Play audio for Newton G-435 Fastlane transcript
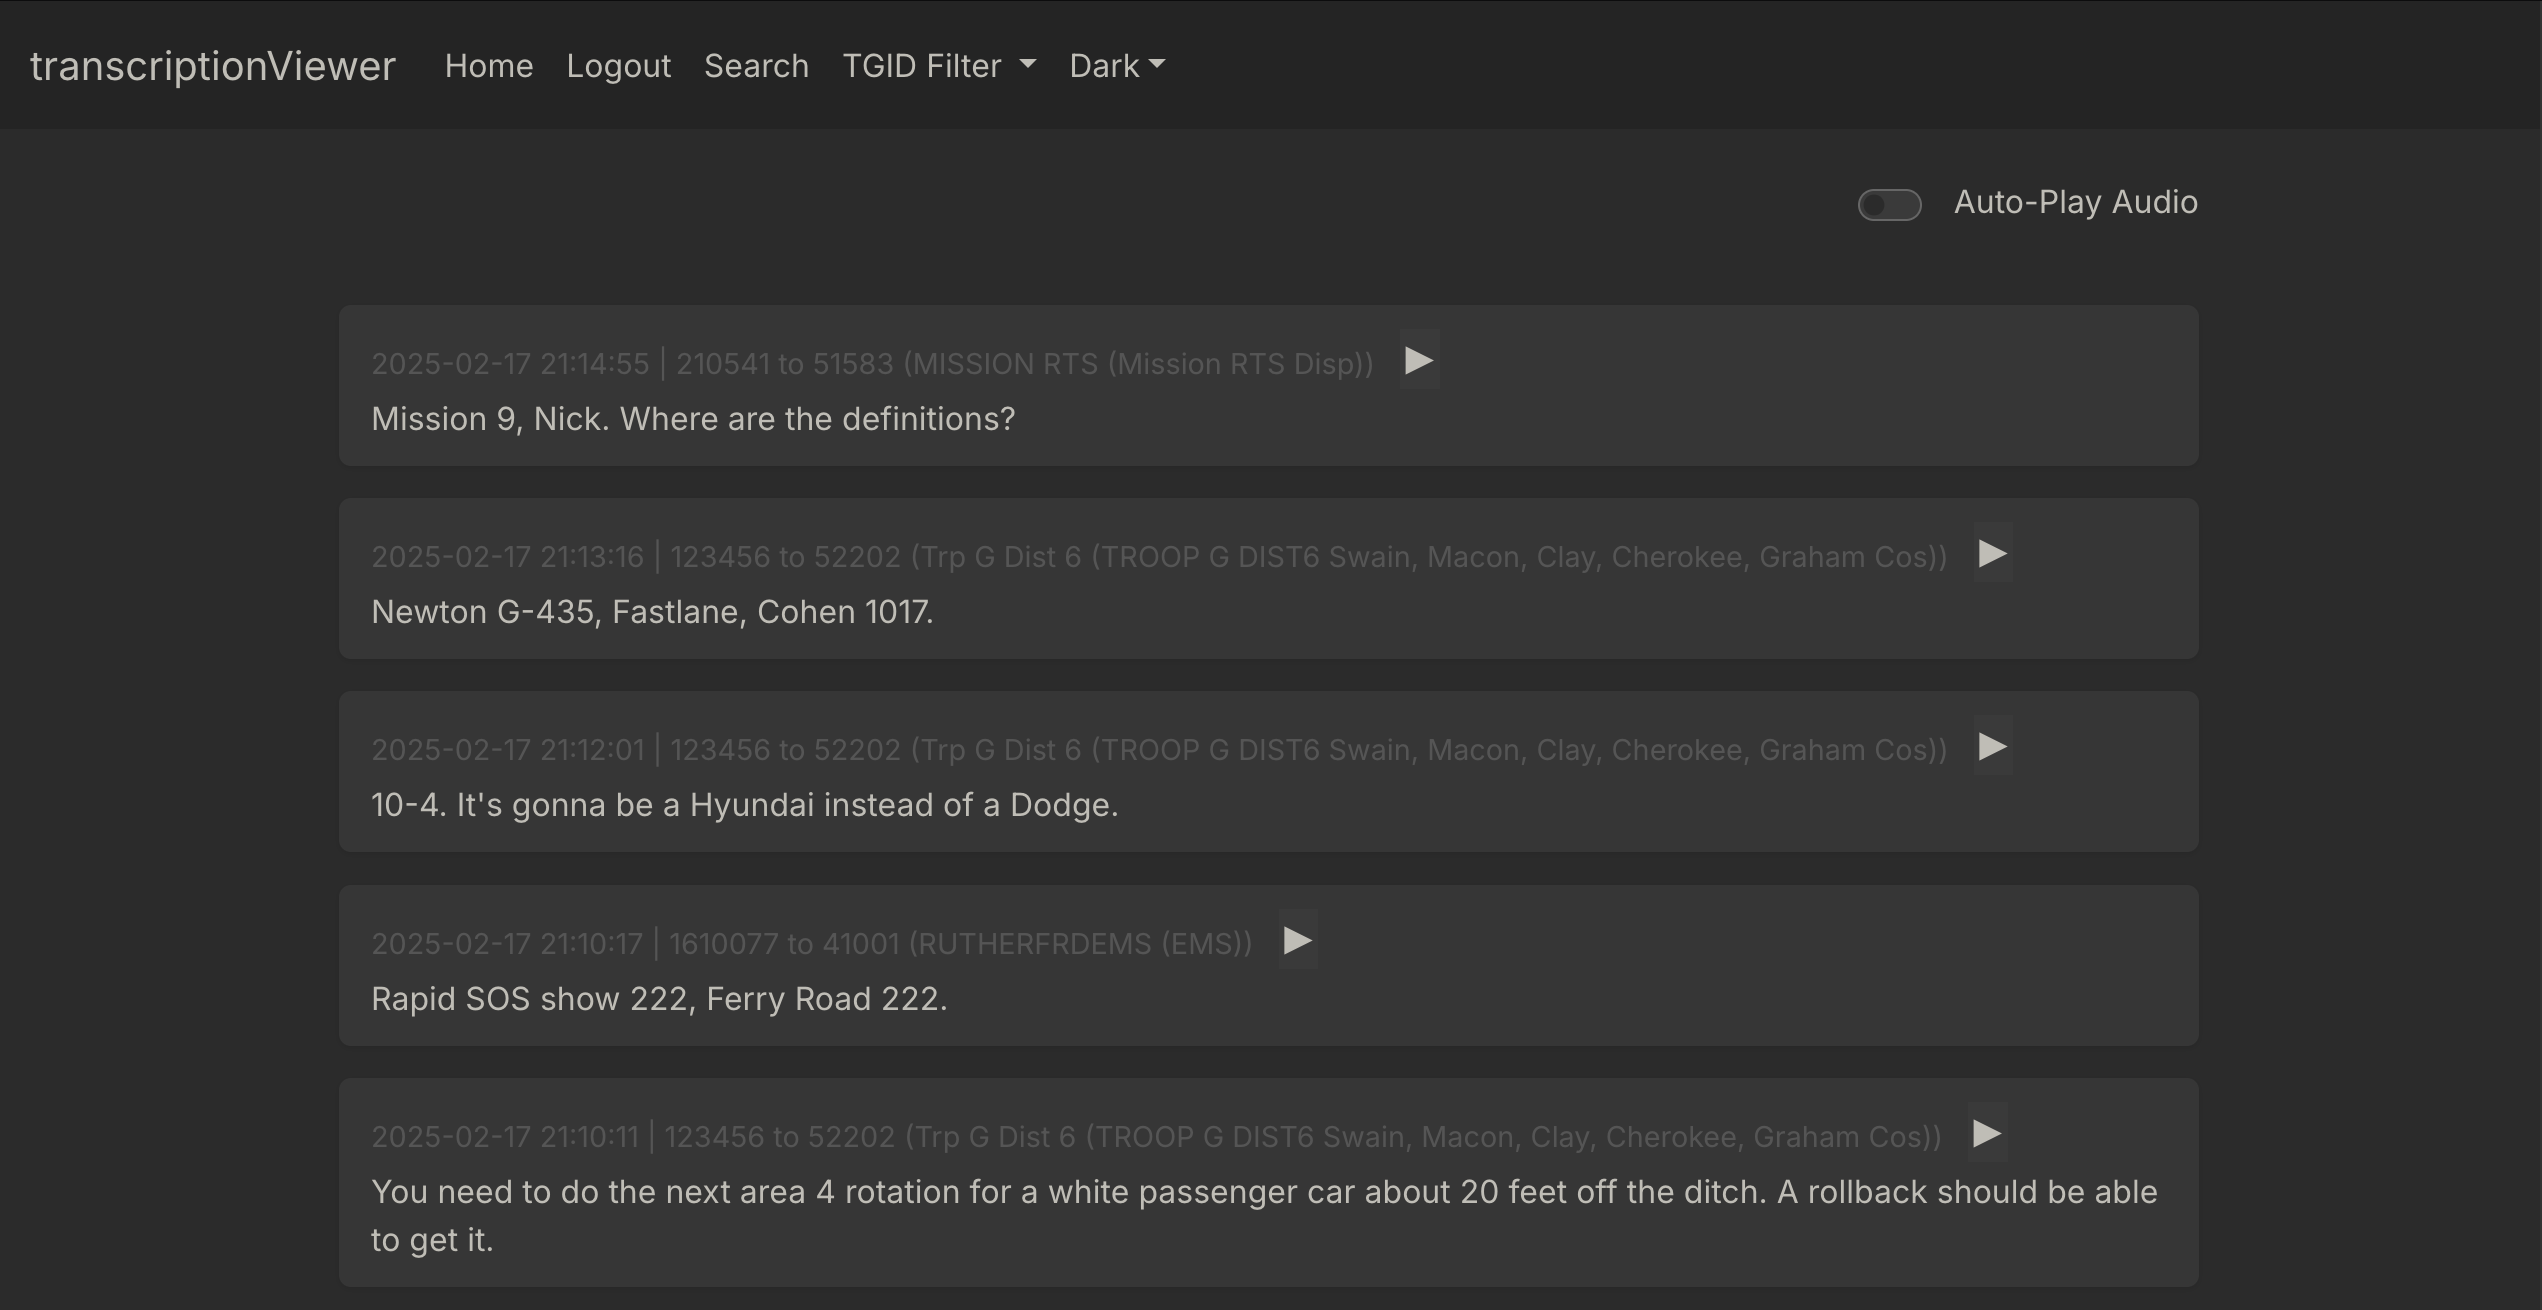The width and height of the screenshot is (2542, 1310). pos(1992,554)
